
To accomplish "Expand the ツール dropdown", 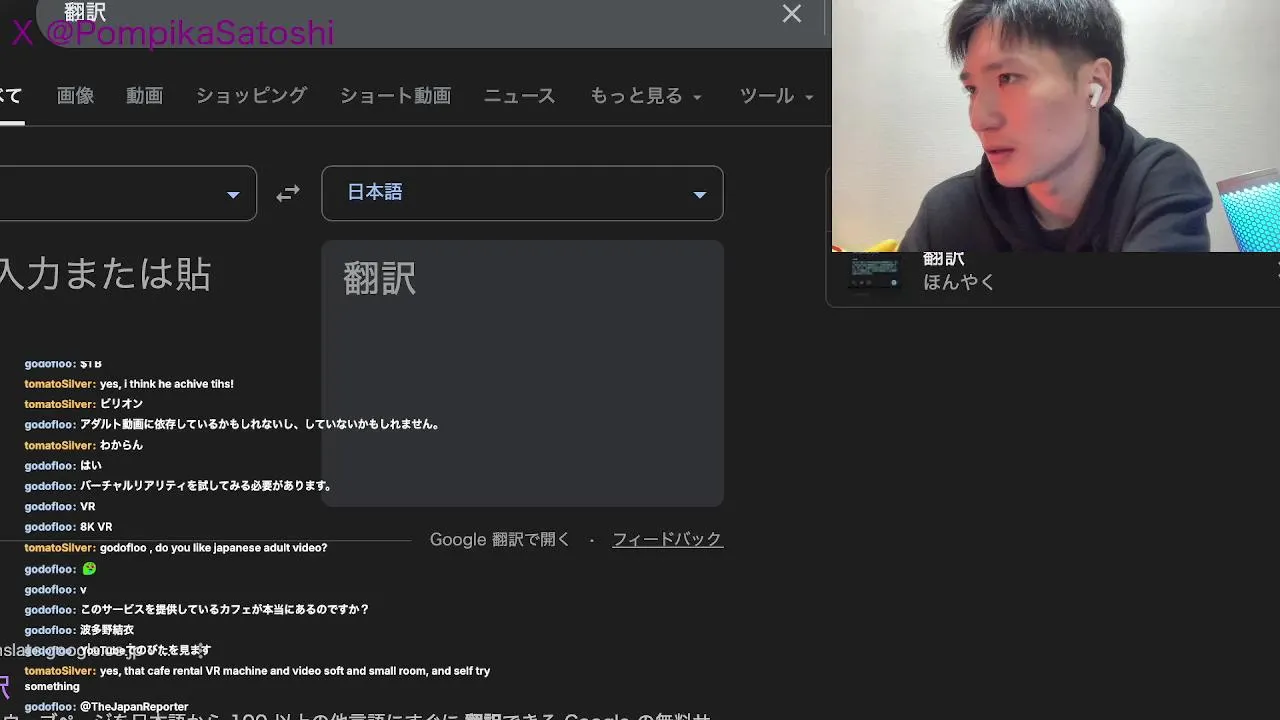I will (x=776, y=96).
